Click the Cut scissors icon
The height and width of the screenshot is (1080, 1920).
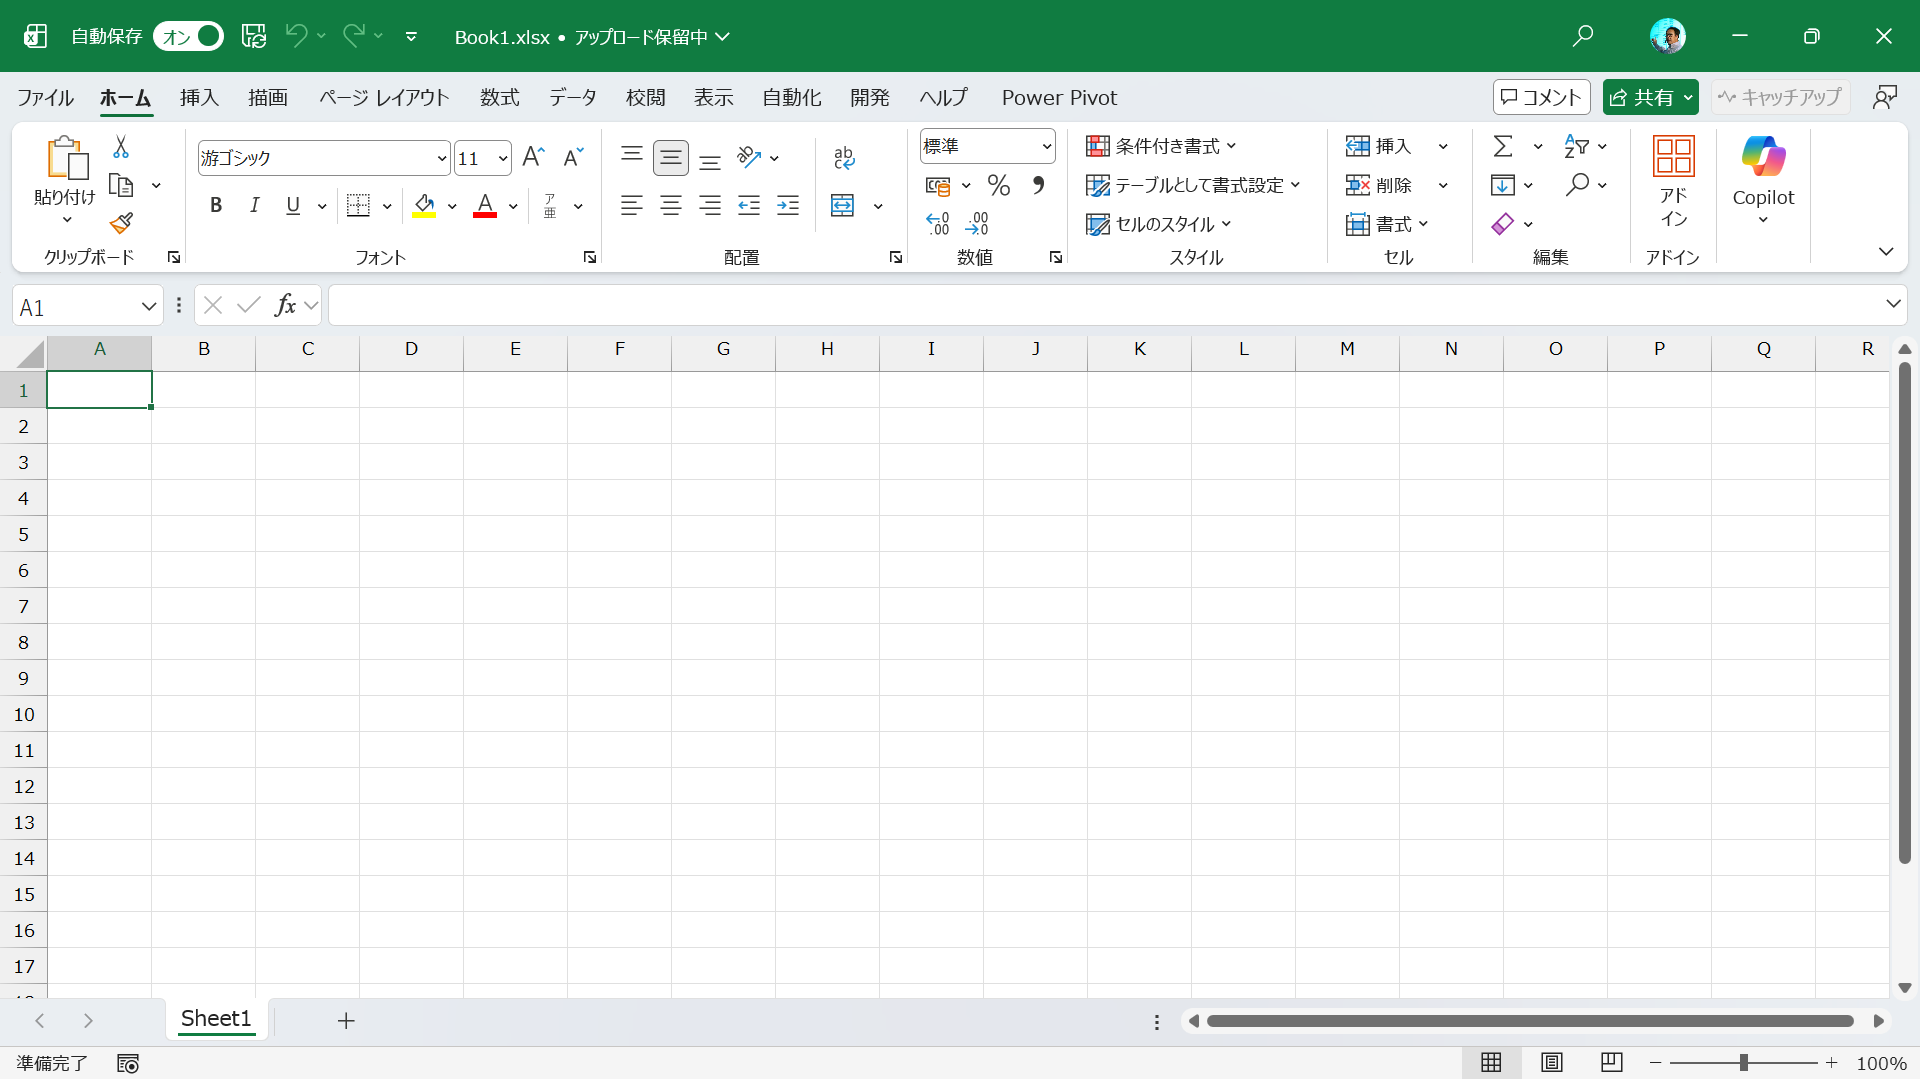tap(121, 147)
